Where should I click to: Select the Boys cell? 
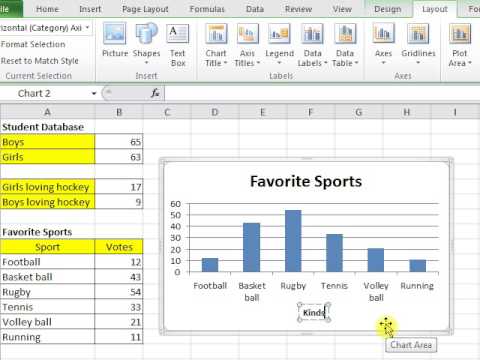(47, 142)
